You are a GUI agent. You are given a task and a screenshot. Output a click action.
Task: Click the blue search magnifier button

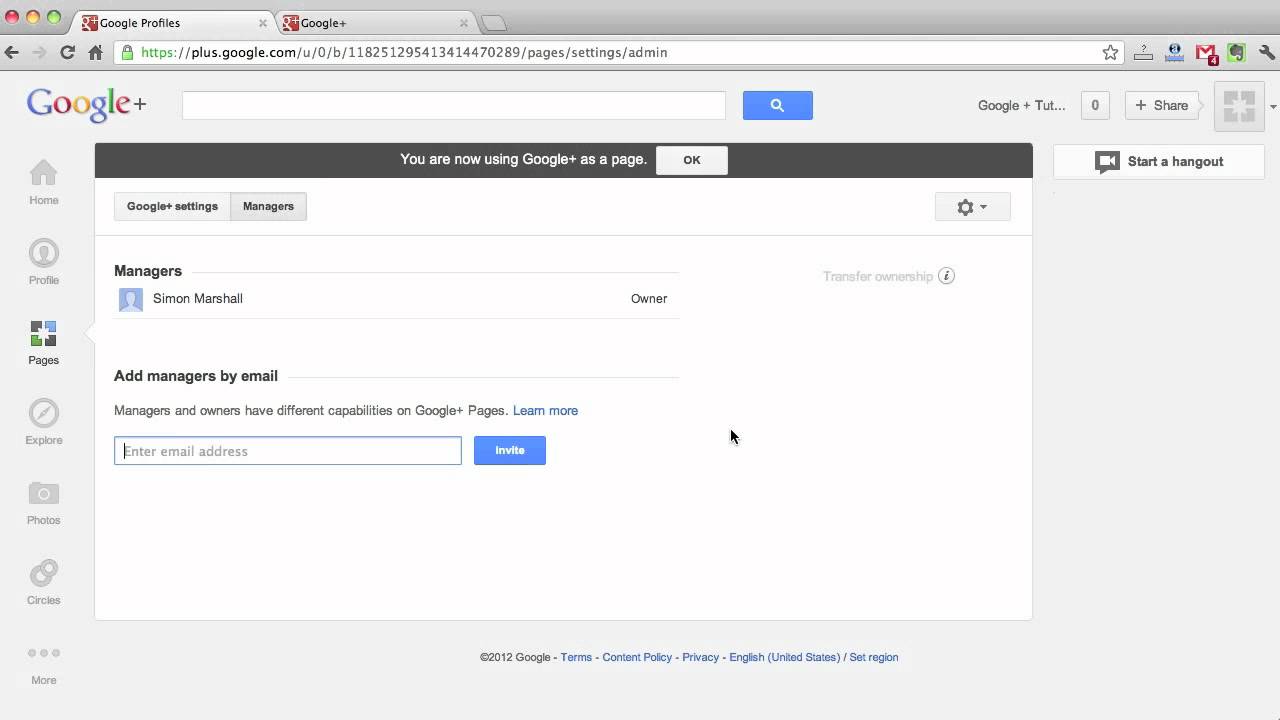(777, 105)
